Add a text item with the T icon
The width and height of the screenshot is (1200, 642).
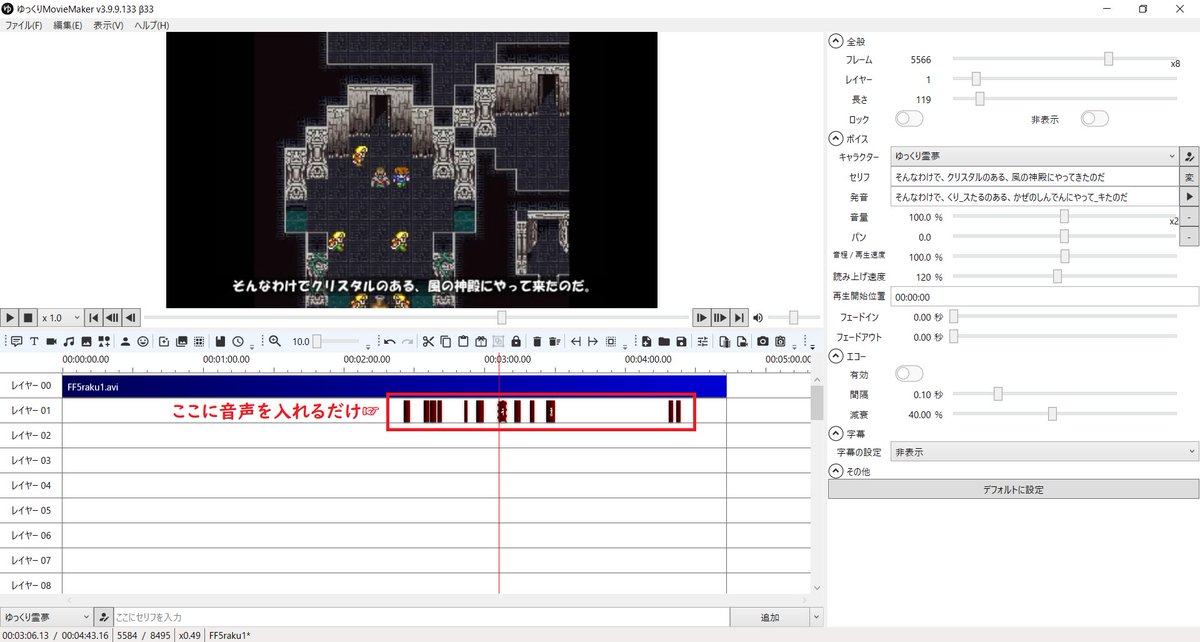click(34, 341)
